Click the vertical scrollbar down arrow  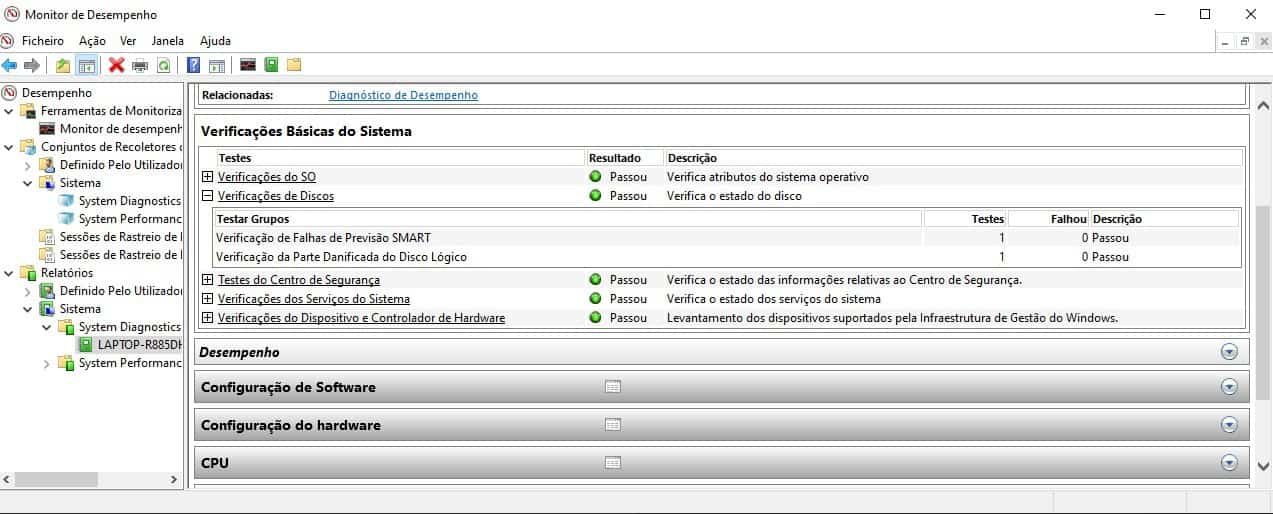(x=1261, y=464)
